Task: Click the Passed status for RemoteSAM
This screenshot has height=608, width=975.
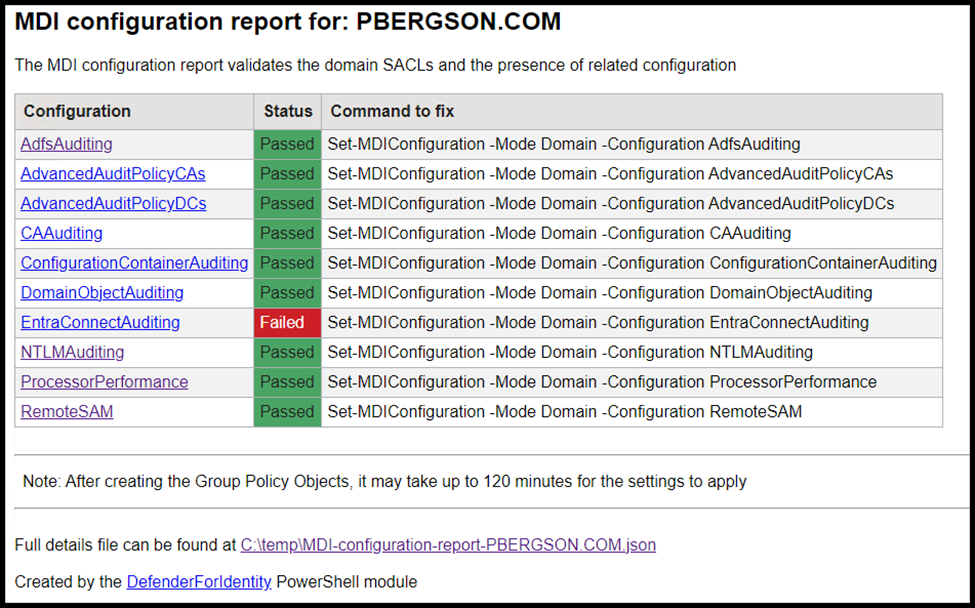Action: pos(287,411)
